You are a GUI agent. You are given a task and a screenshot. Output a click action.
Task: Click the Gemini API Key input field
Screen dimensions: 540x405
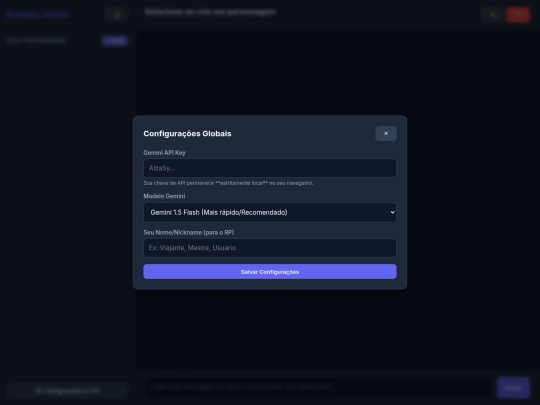(270, 168)
